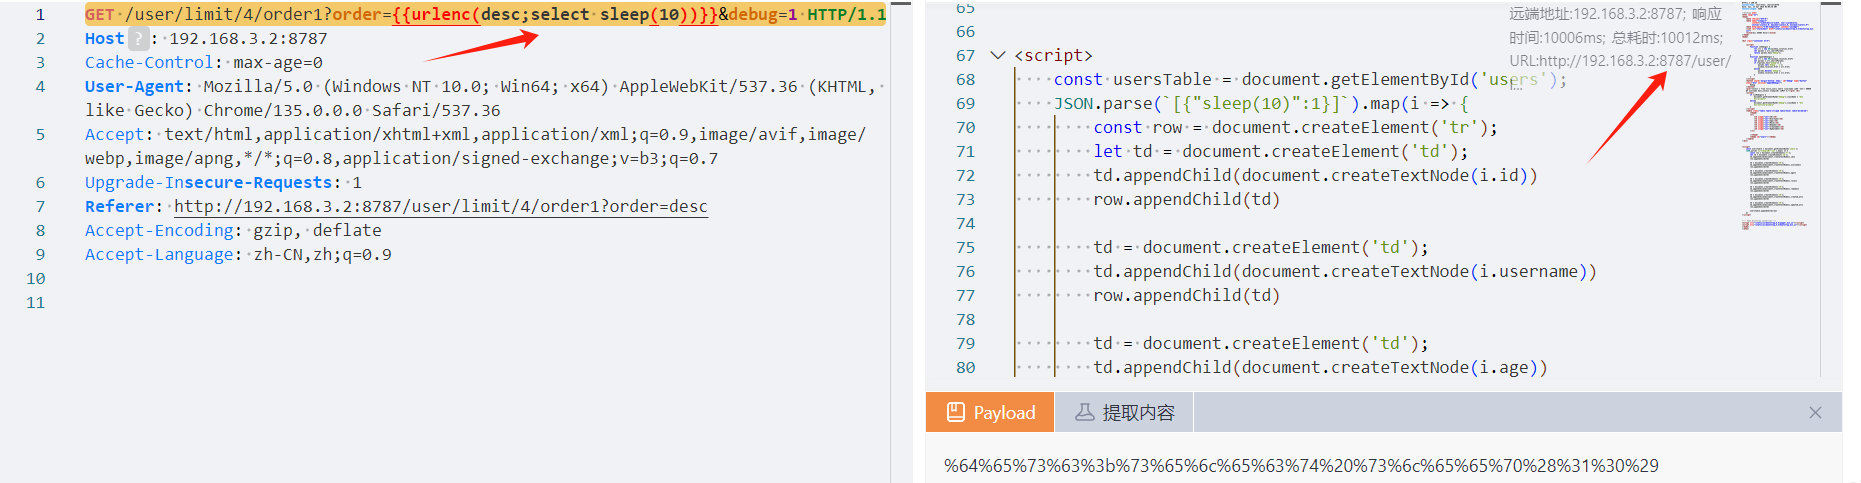Click the Accept-Language header name
1861x483 pixels.
coord(160,255)
